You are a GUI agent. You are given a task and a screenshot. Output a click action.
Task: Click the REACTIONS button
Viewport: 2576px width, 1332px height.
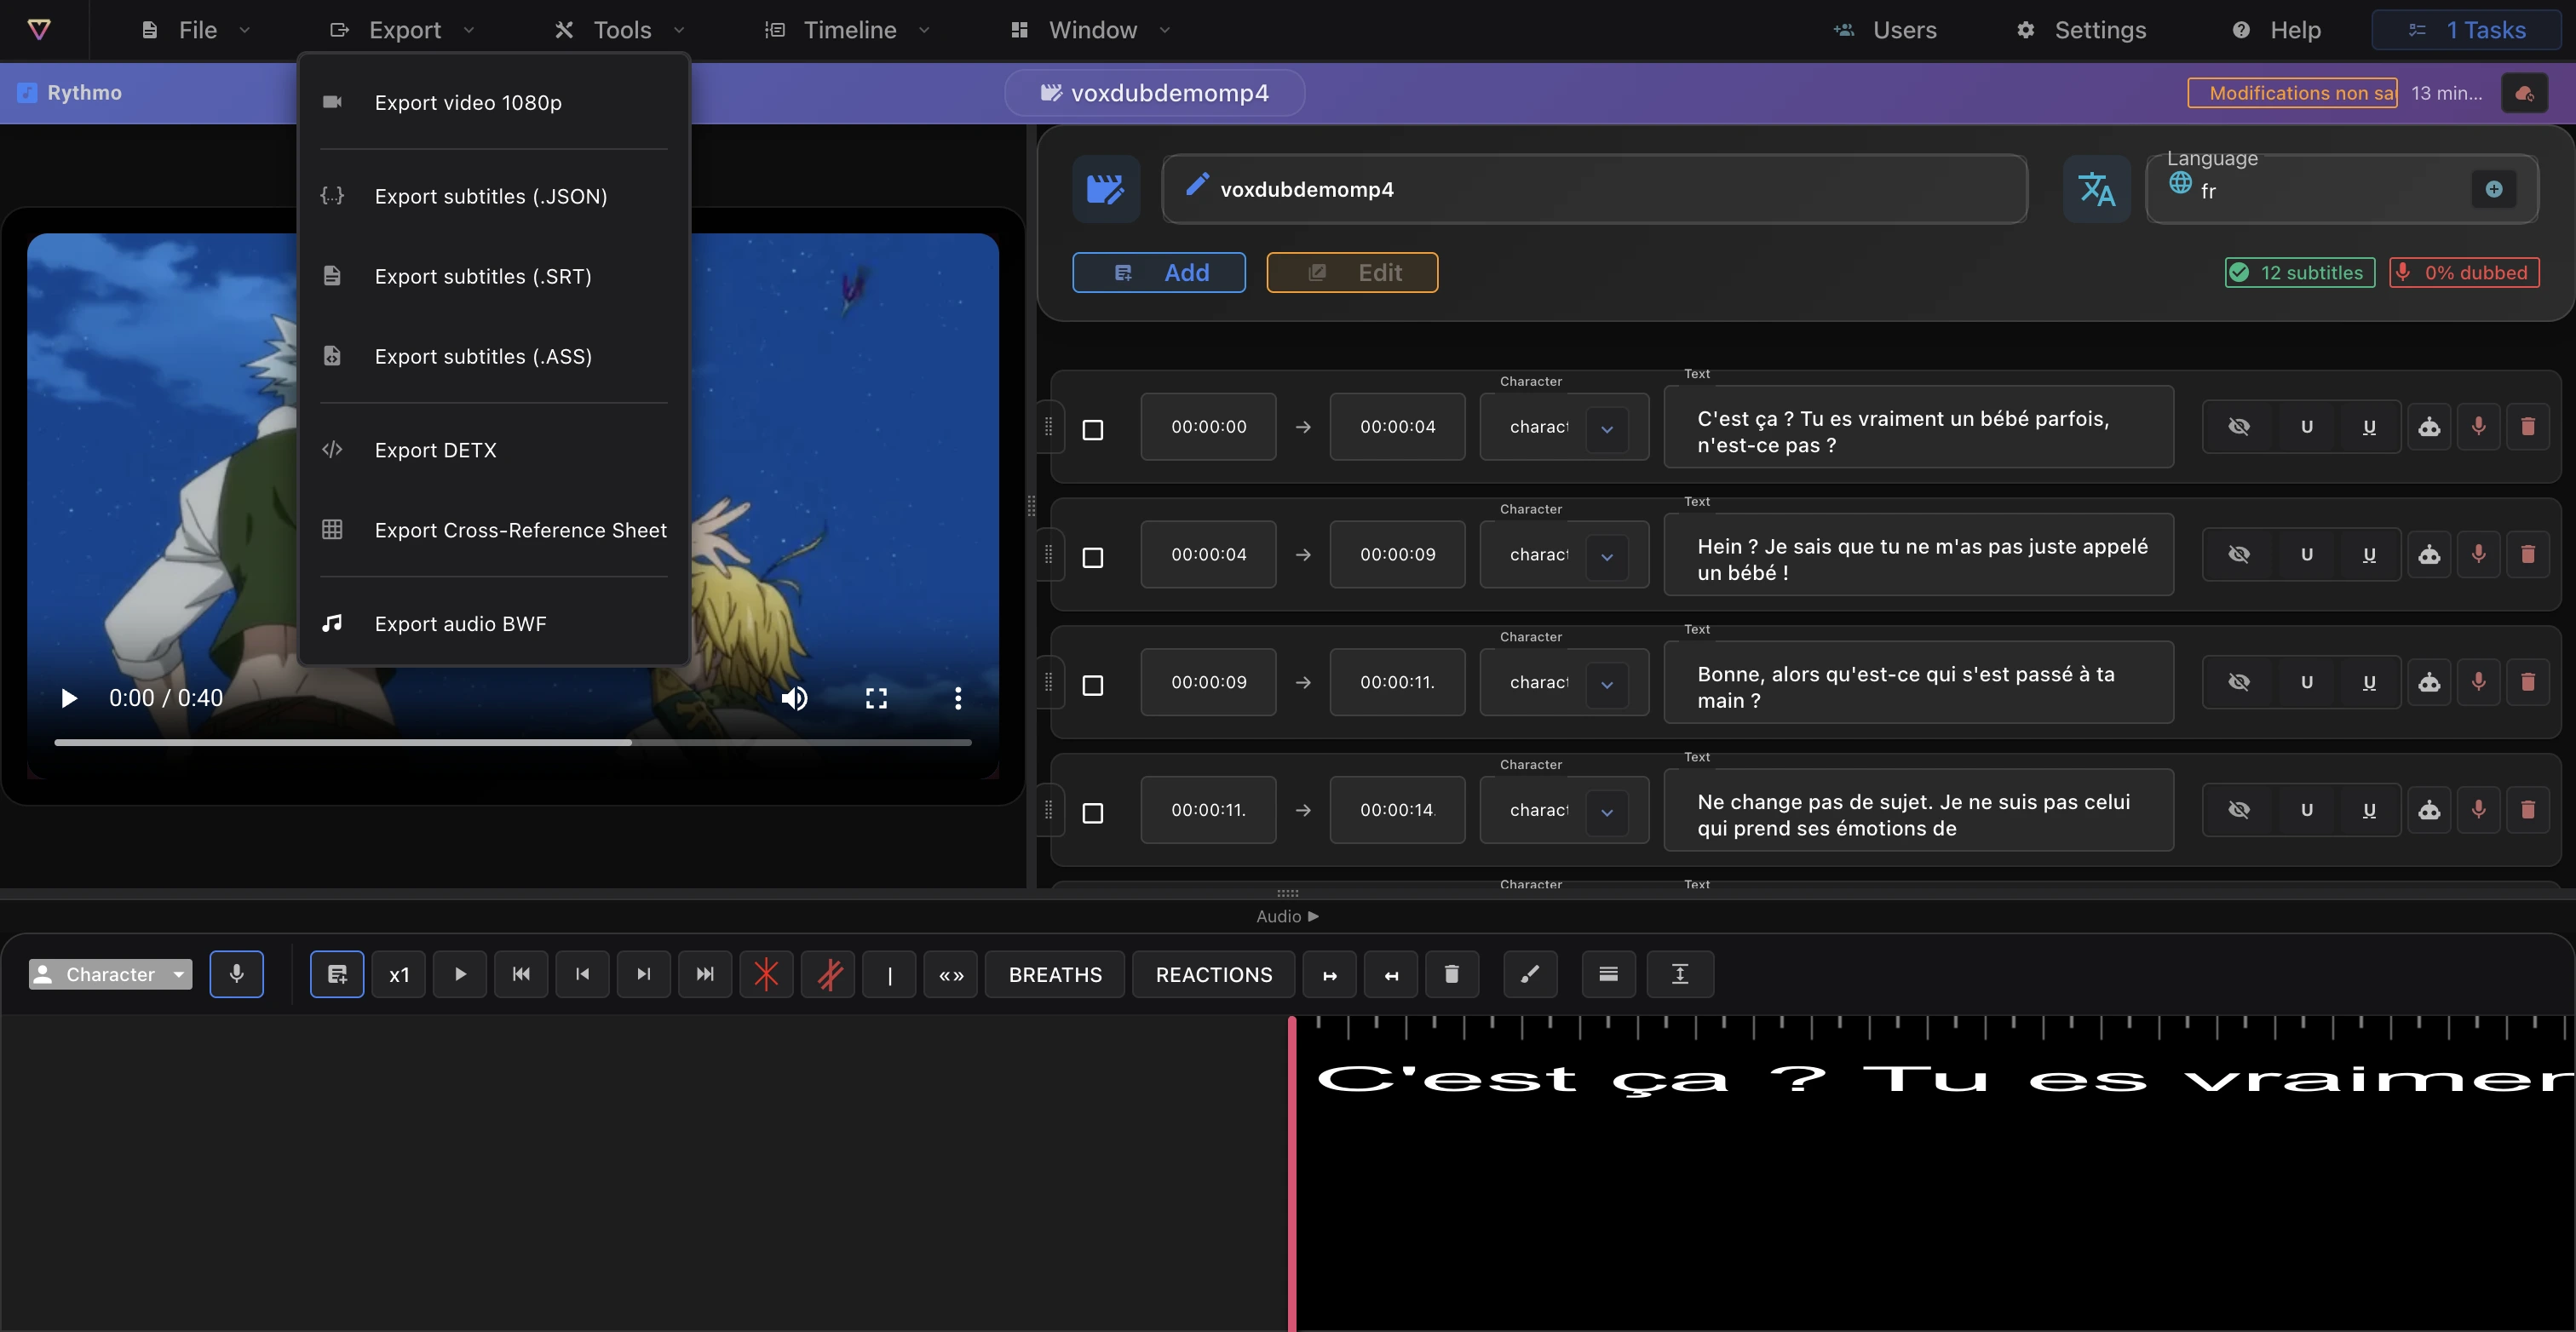pyautogui.click(x=1214, y=974)
